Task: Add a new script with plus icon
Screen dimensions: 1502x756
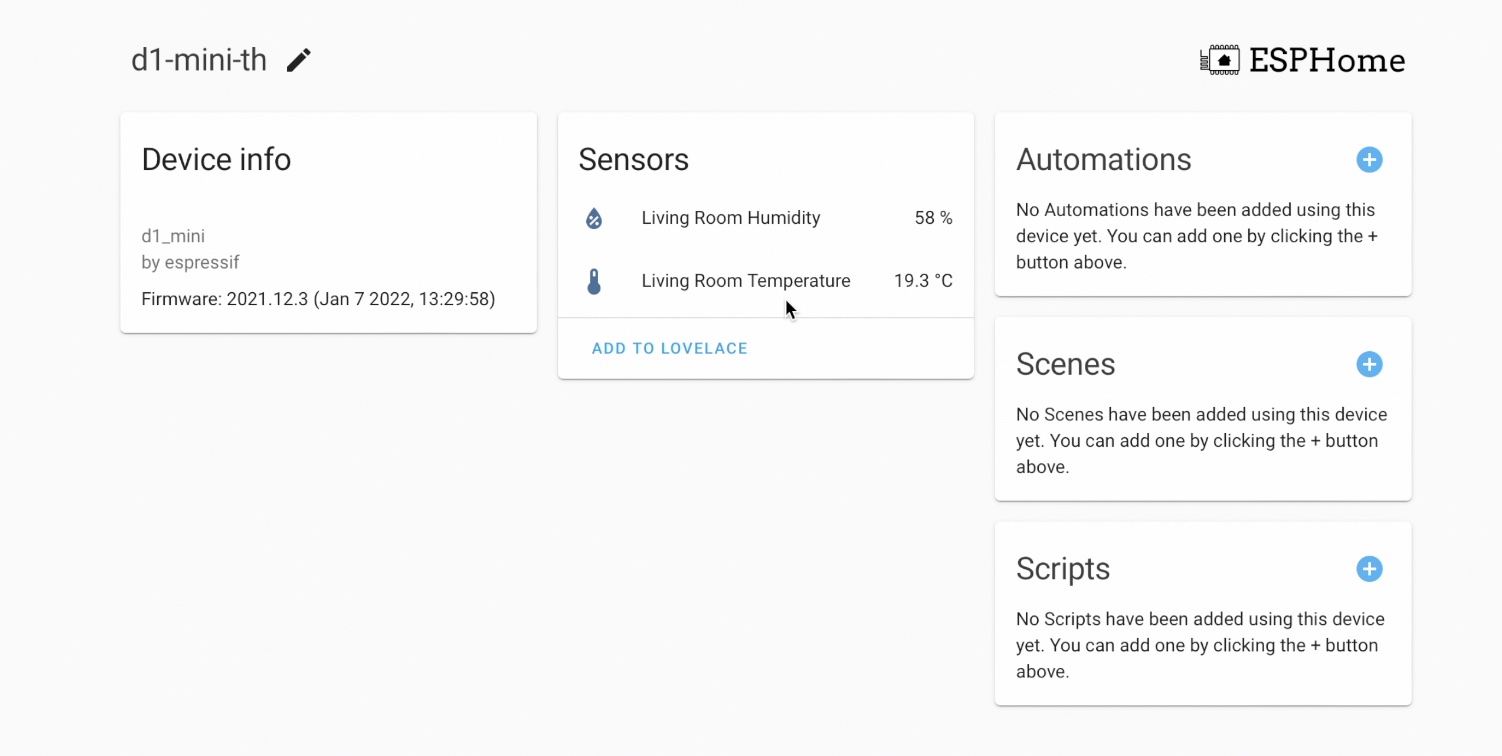Action: 1369,569
